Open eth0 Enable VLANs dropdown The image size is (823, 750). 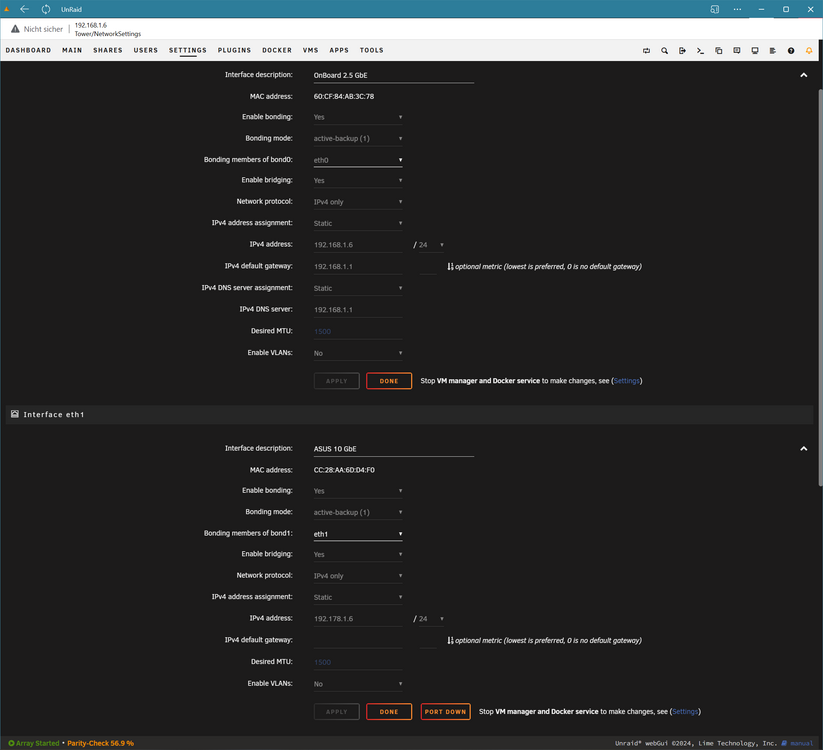coord(358,353)
